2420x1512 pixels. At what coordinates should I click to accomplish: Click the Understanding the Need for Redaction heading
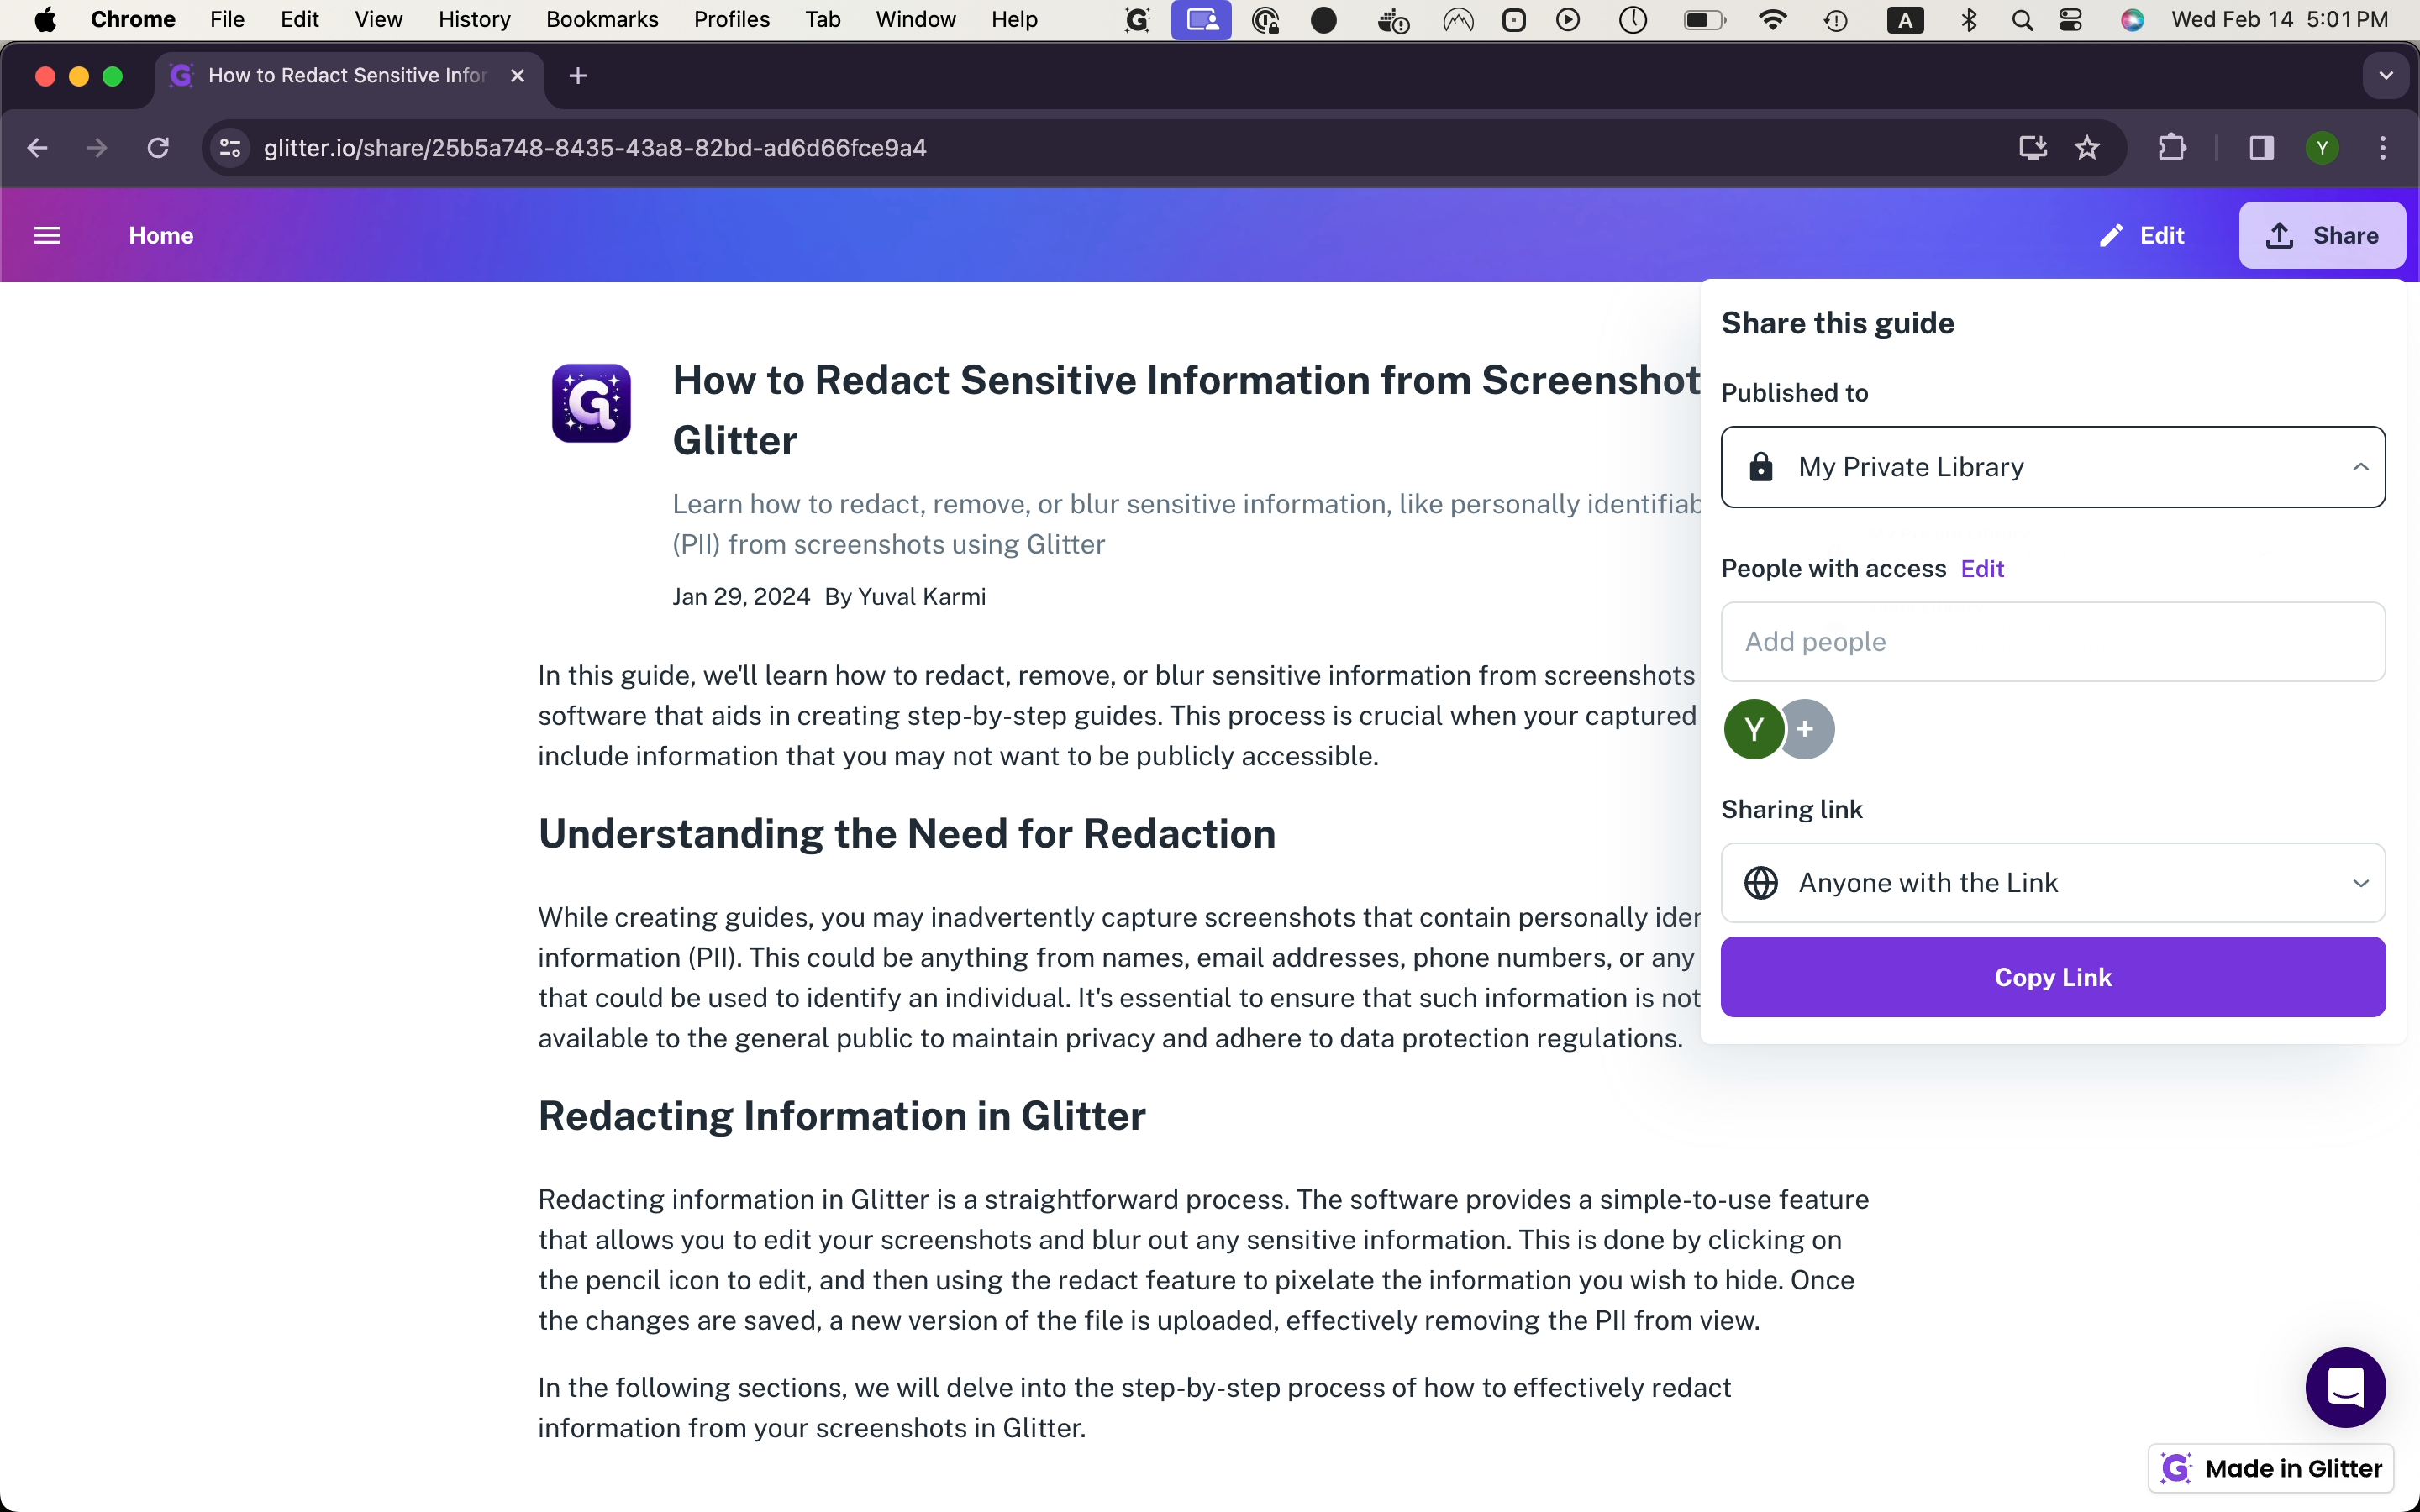[x=907, y=834]
